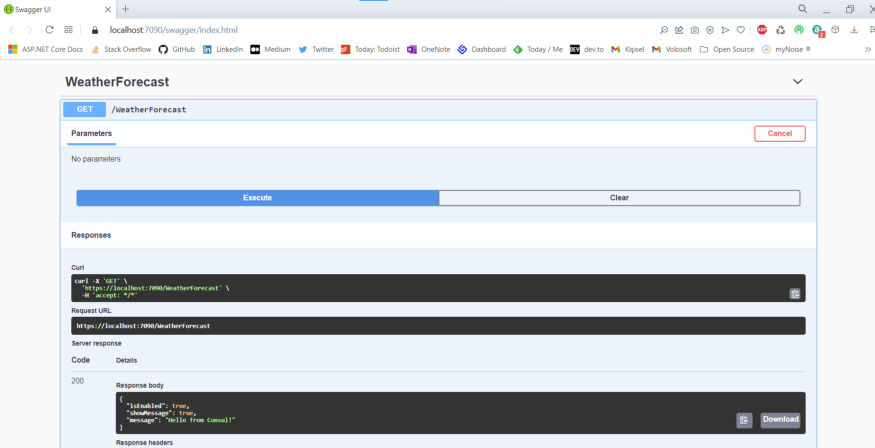Open the Kişisel Gmail bookmark
This screenshot has width=875, height=448.
coord(628,50)
